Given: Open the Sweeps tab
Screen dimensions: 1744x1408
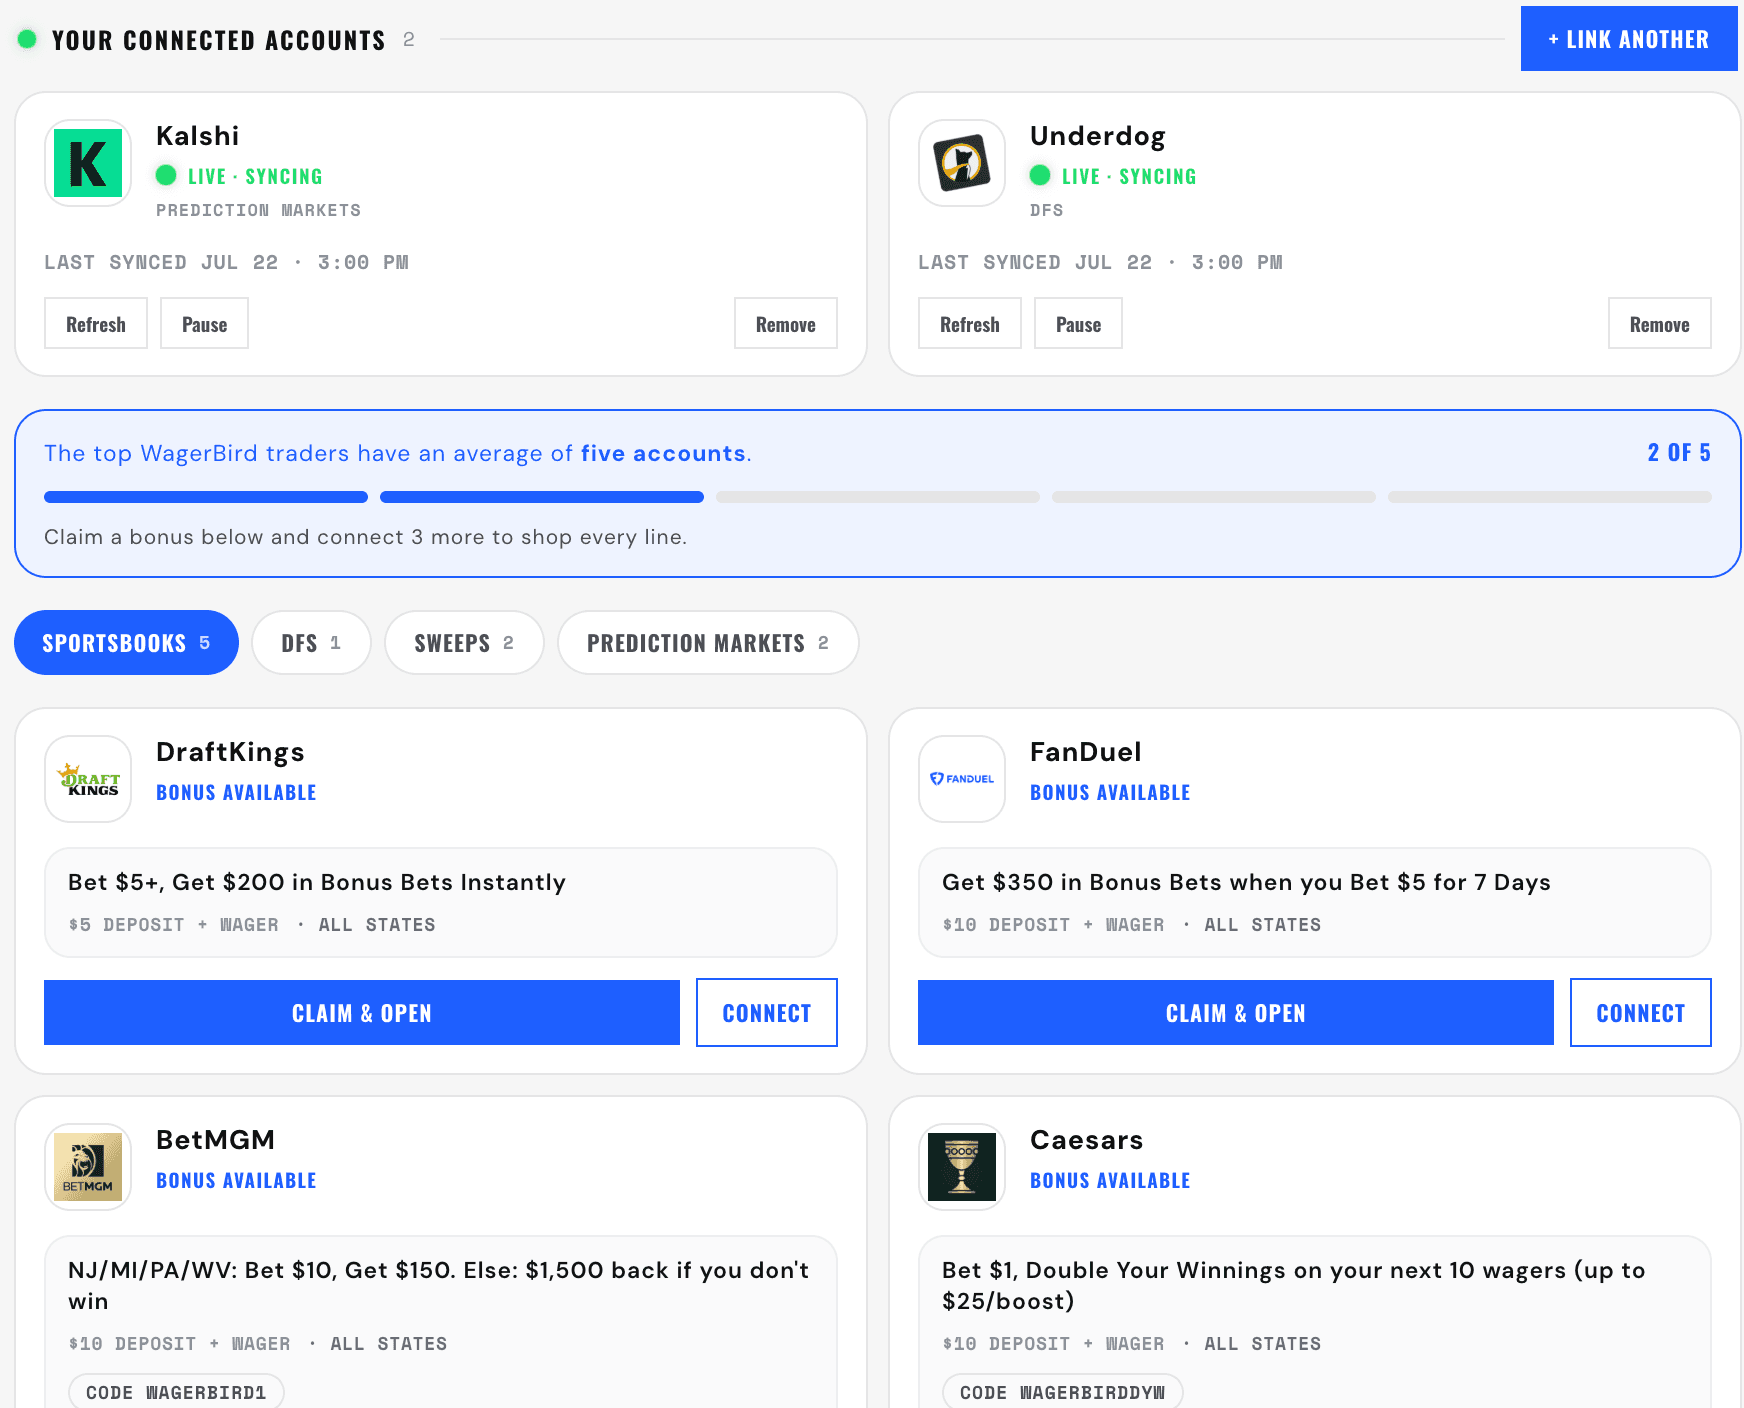Looking at the screenshot, I should pos(464,642).
